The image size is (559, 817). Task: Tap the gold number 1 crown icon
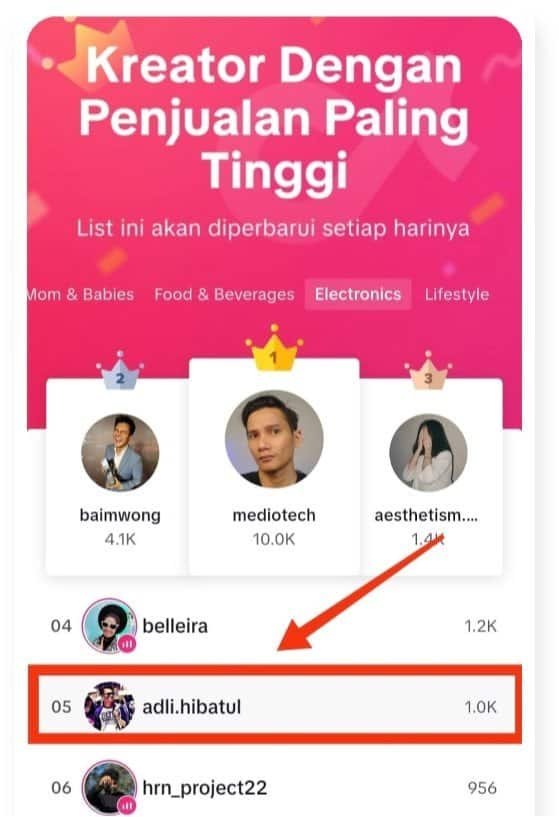pos(274,348)
